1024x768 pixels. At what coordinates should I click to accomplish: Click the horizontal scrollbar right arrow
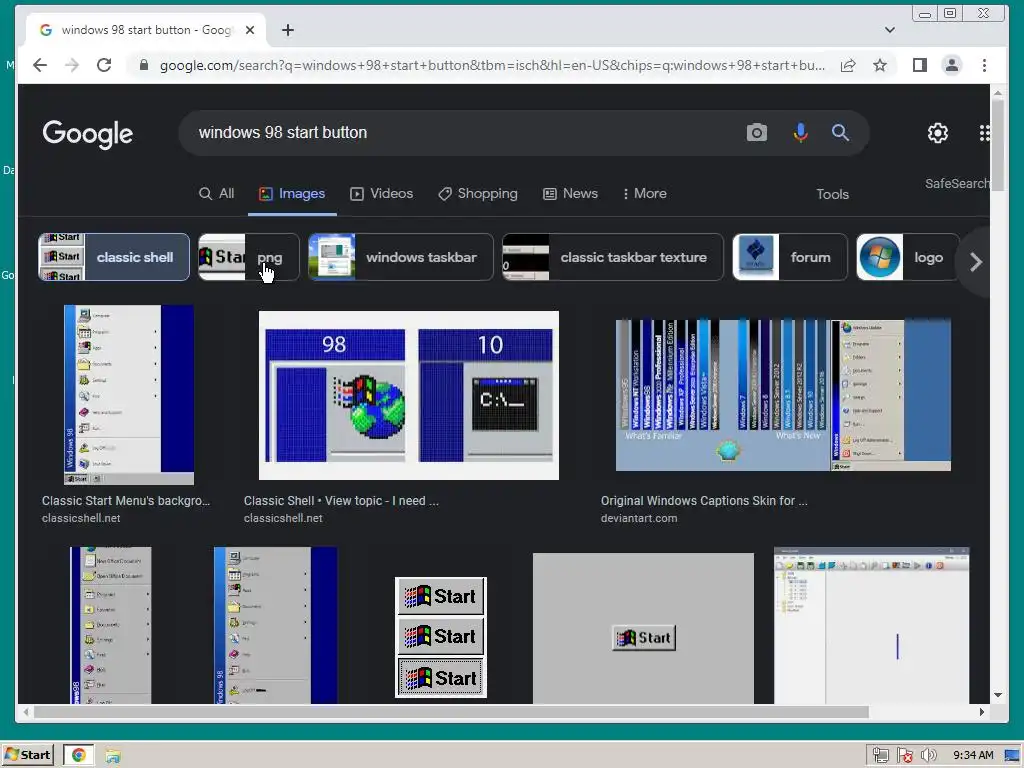tap(982, 712)
